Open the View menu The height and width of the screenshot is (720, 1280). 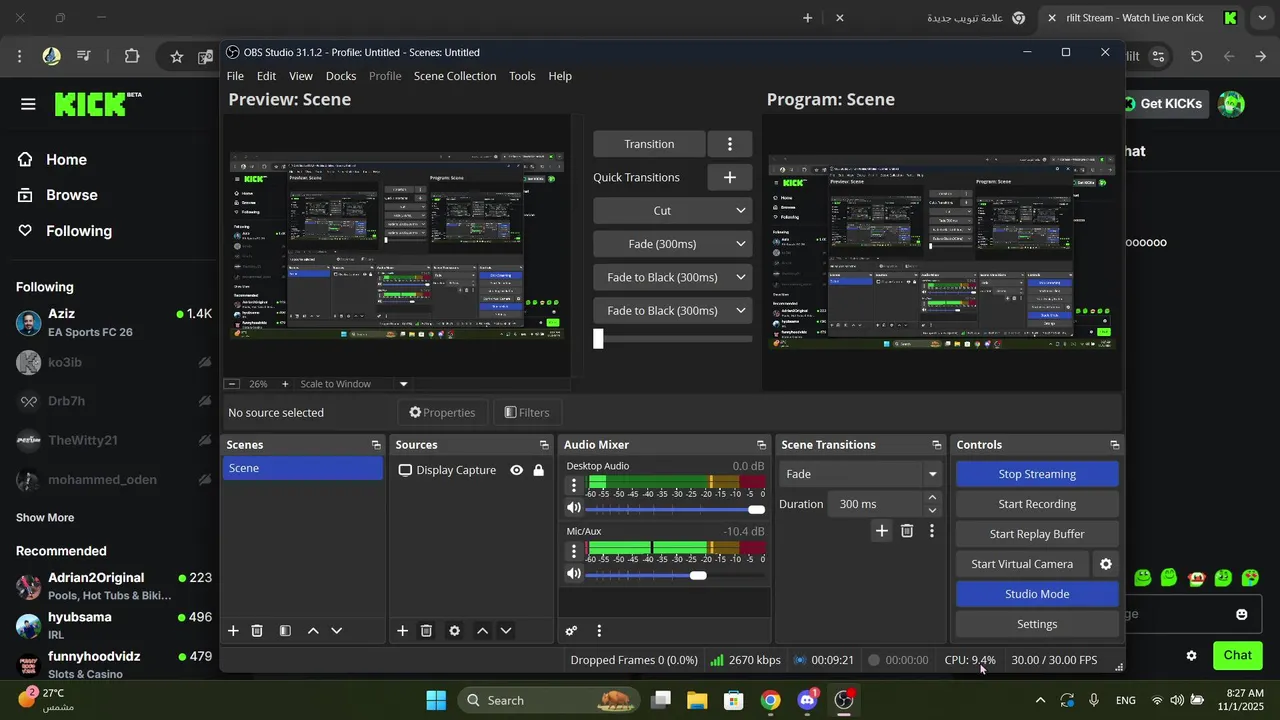pyautogui.click(x=301, y=76)
